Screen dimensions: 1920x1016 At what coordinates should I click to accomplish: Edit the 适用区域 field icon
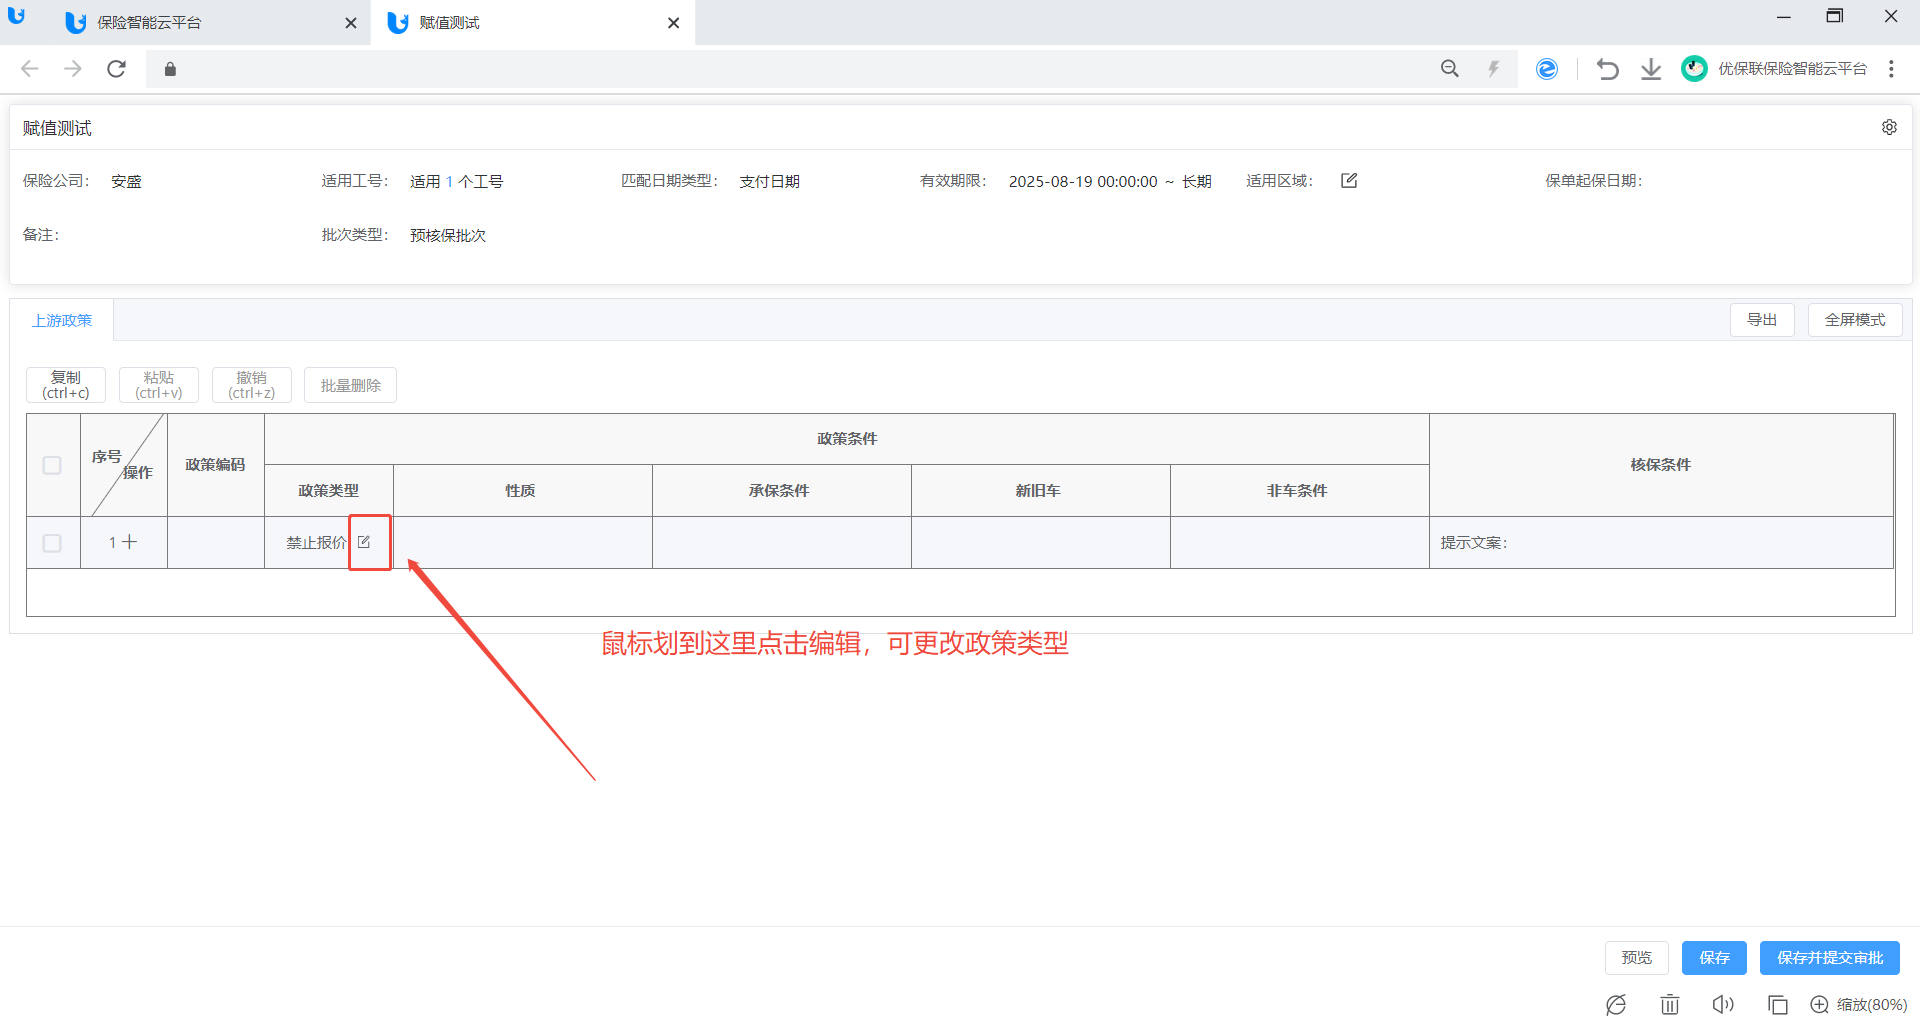tap(1349, 181)
